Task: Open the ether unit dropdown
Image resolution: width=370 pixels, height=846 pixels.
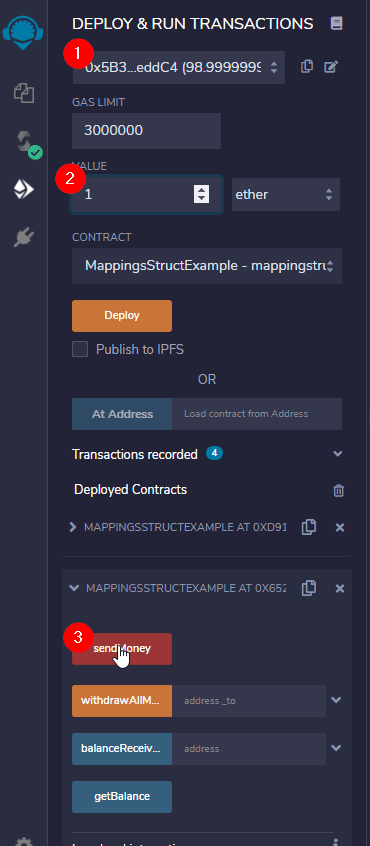Action: pos(286,194)
